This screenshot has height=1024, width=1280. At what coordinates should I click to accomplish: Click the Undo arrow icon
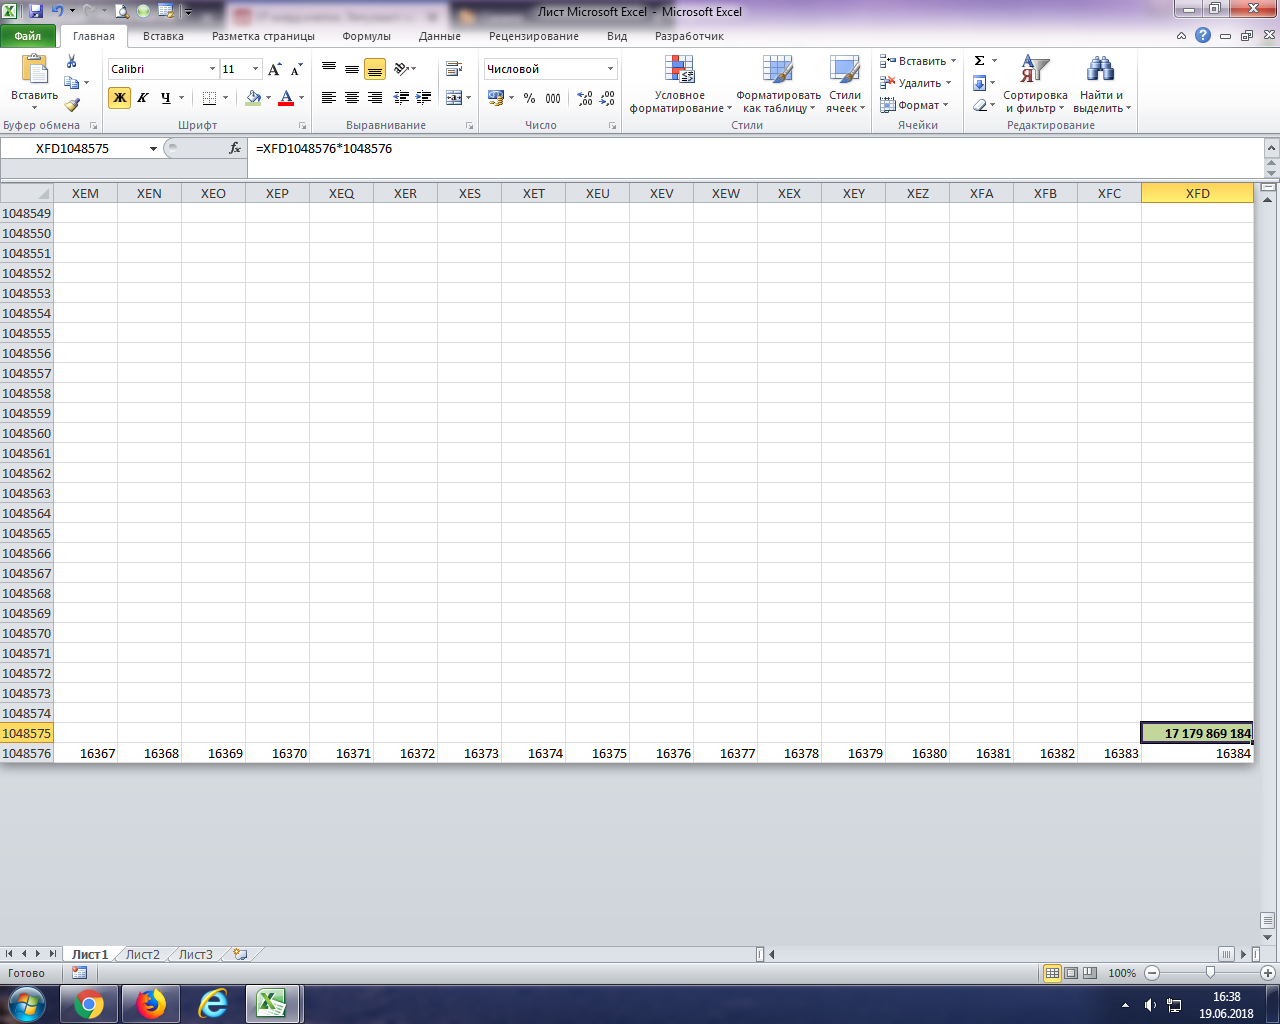57,11
